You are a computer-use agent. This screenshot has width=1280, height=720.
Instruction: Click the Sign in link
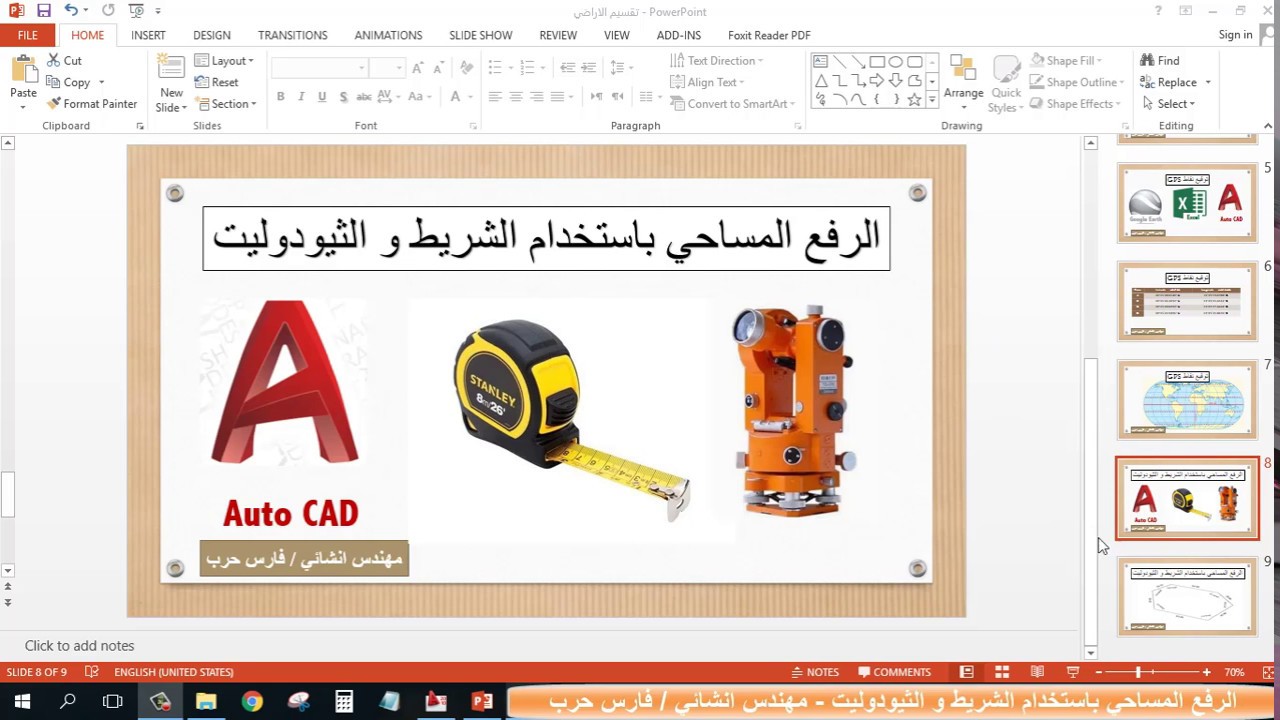coord(1235,35)
